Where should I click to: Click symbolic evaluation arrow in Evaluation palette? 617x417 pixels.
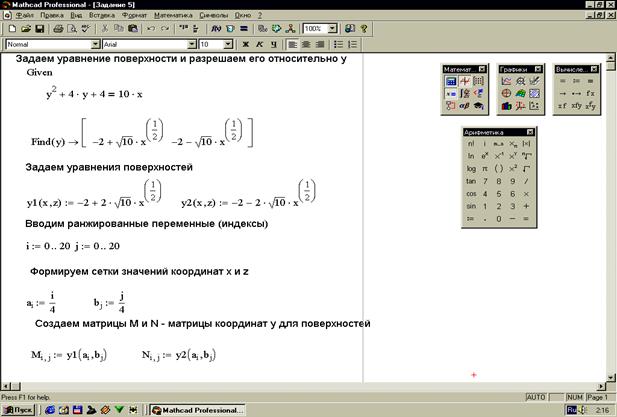tap(563, 94)
